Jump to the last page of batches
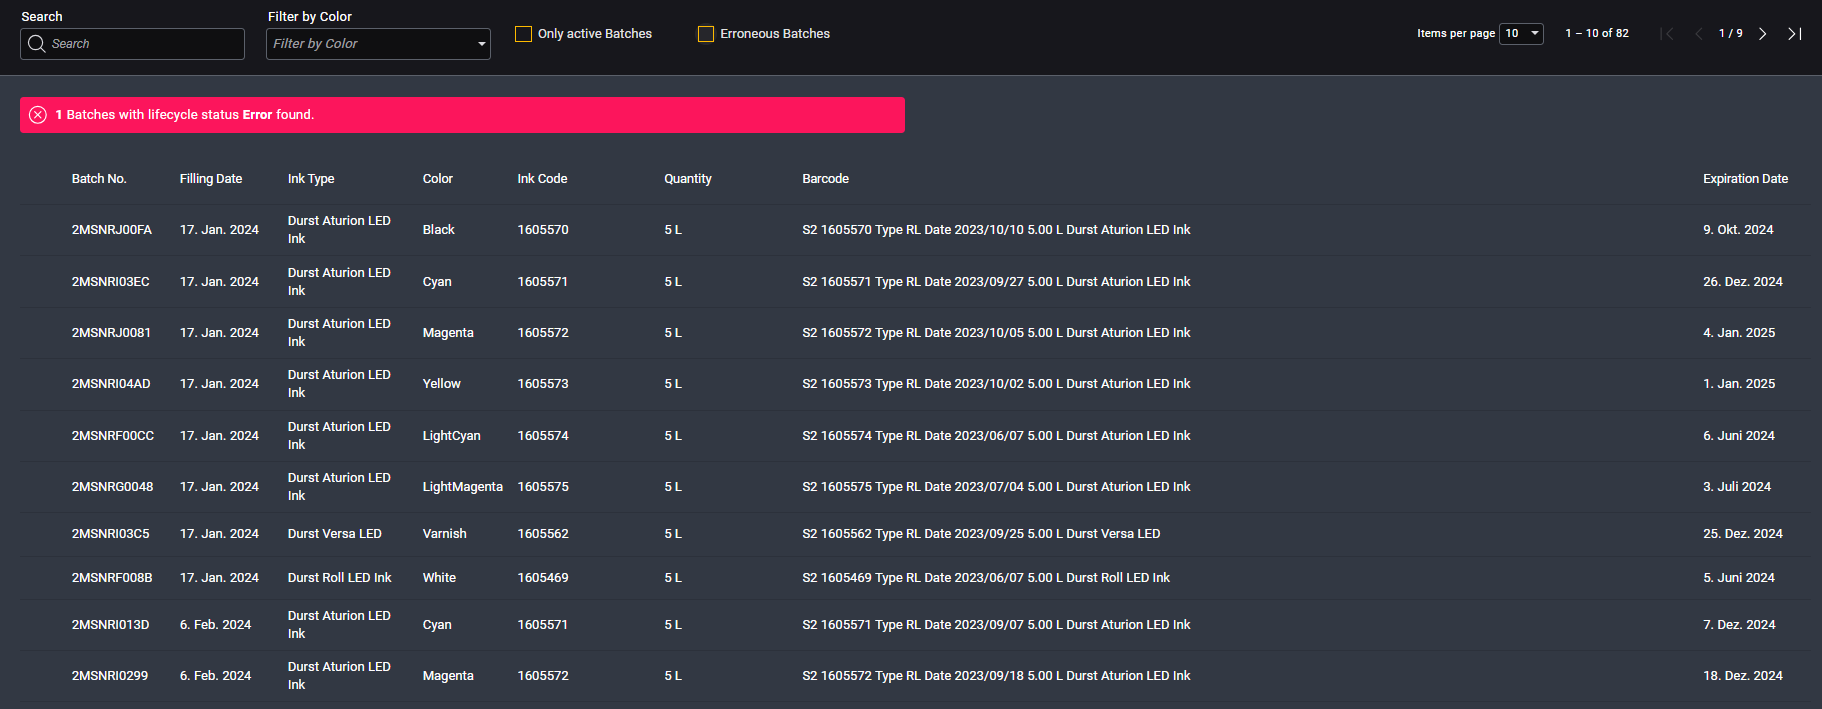1822x709 pixels. click(1795, 34)
